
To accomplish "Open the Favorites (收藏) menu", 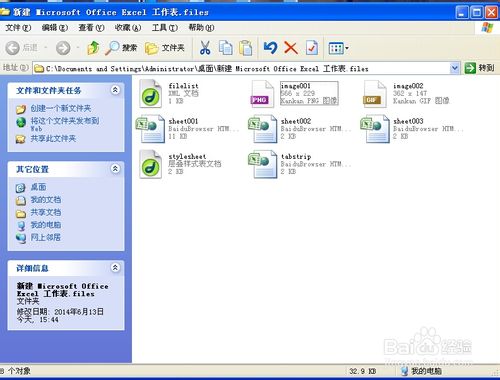I will point(128,28).
